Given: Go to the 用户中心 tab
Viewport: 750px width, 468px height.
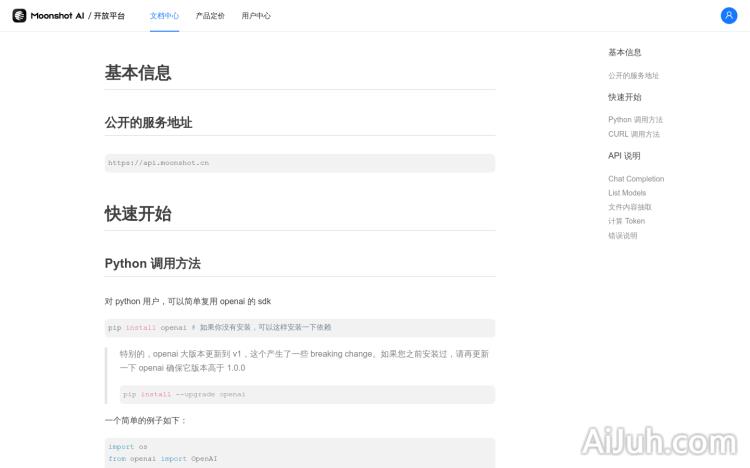Looking at the screenshot, I should click(256, 16).
